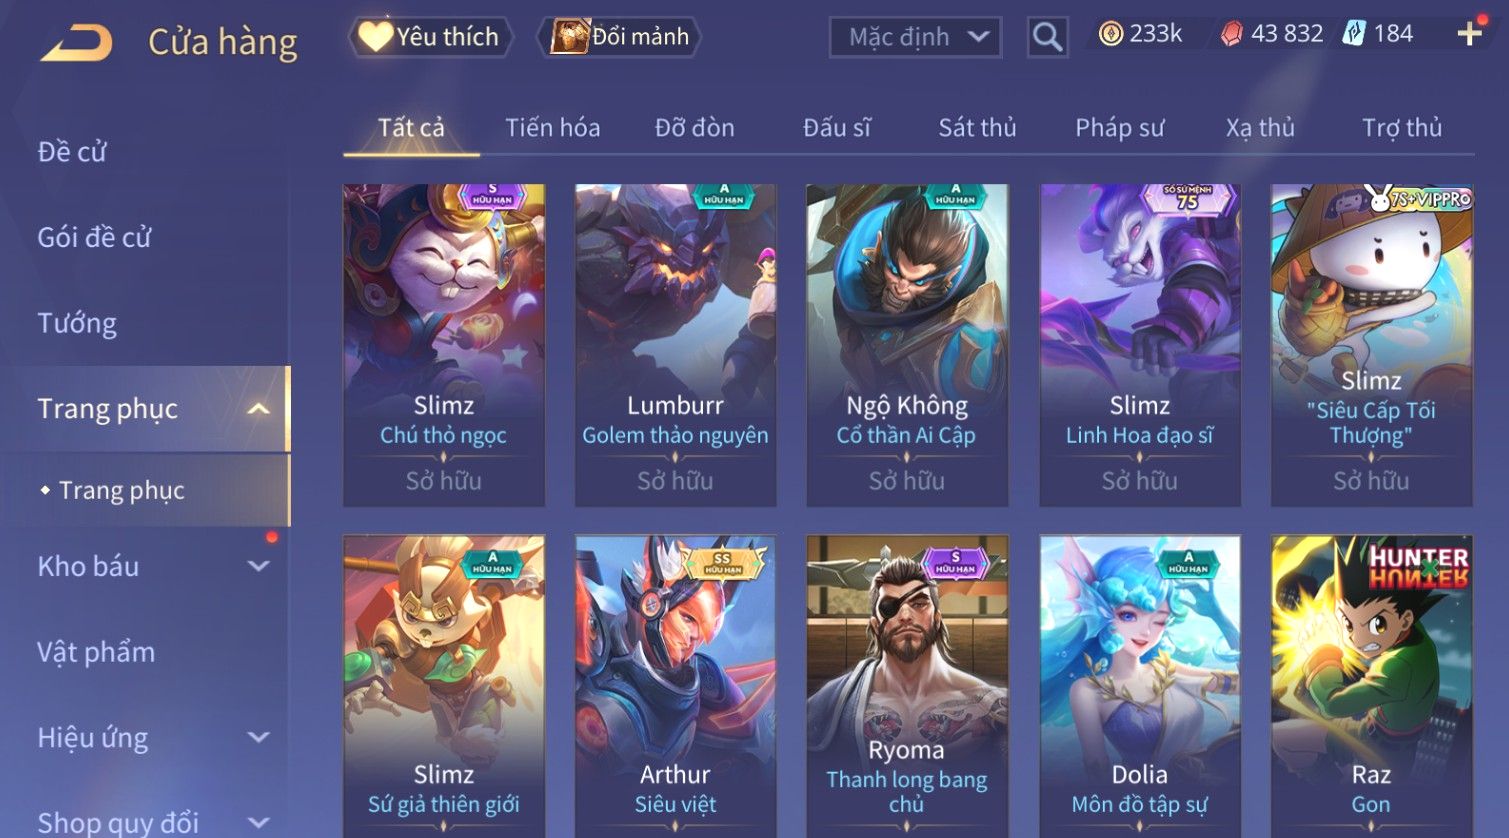
Task: Select the Ngộ Không Cổ thần Ai Cập card
Action: (x=907, y=345)
